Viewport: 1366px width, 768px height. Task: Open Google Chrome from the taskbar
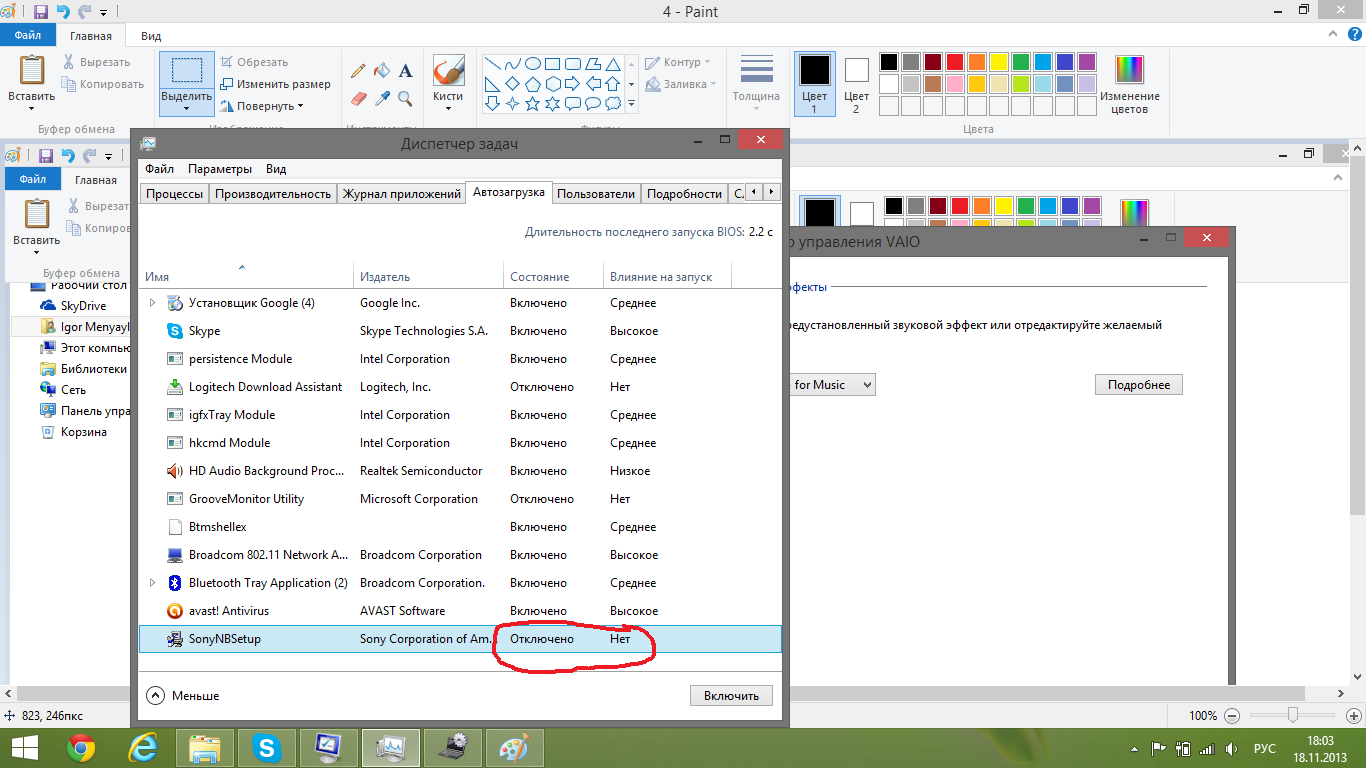click(81, 747)
